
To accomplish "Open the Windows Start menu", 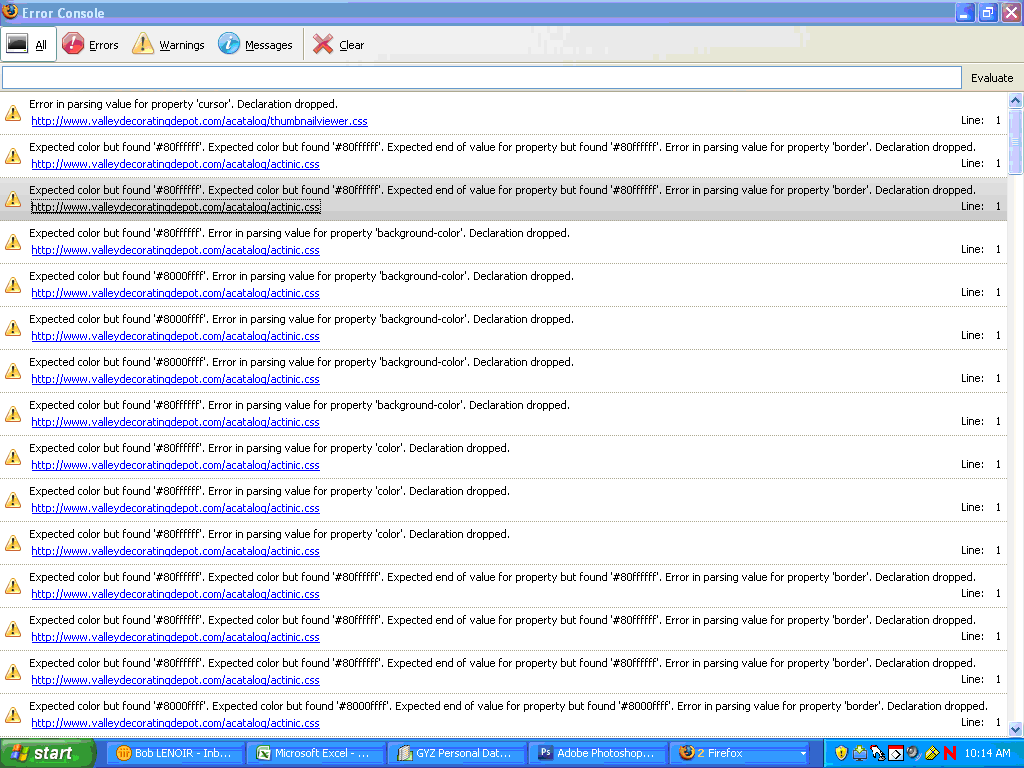I will (42, 753).
